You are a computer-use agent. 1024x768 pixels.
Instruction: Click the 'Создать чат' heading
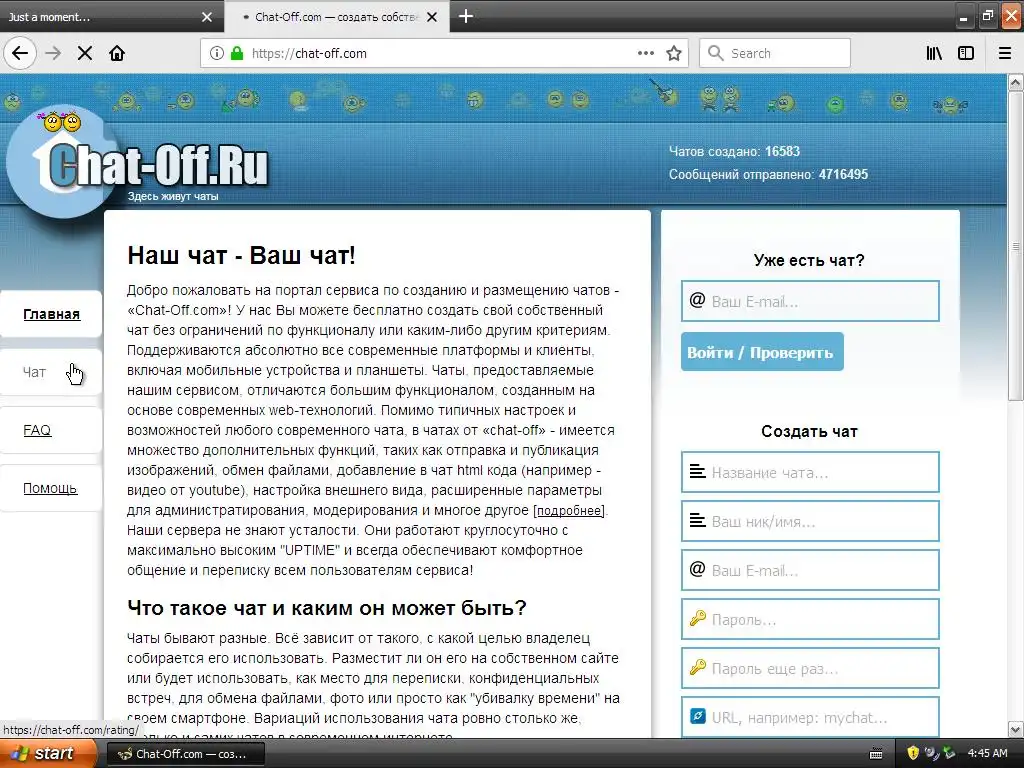coord(810,432)
